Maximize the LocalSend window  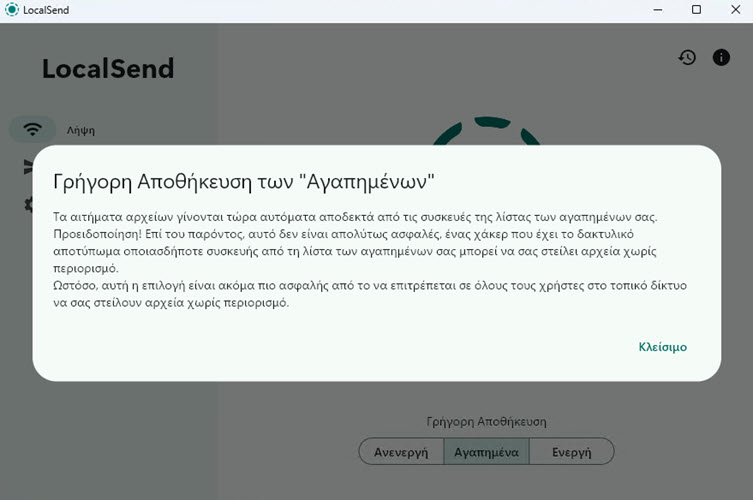coord(696,10)
